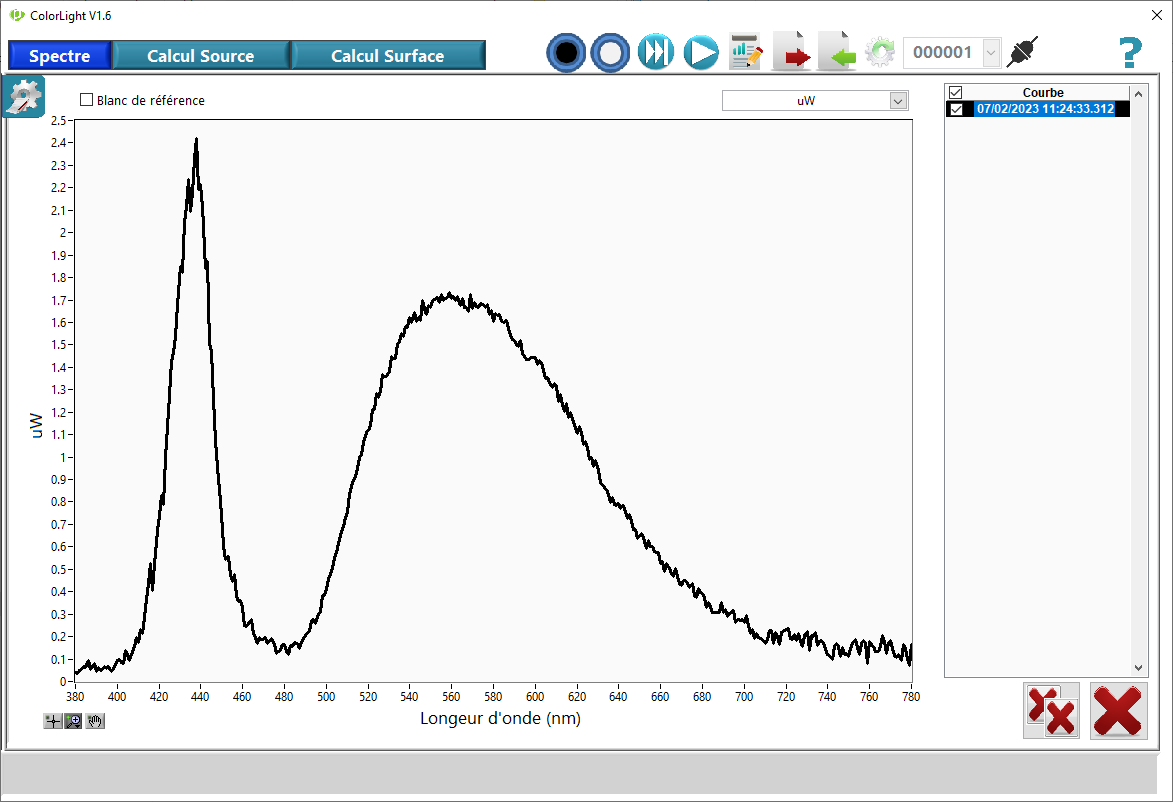1173x802 pixels.
Task: Click the double red X delete curves button
Action: [1051, 711]
